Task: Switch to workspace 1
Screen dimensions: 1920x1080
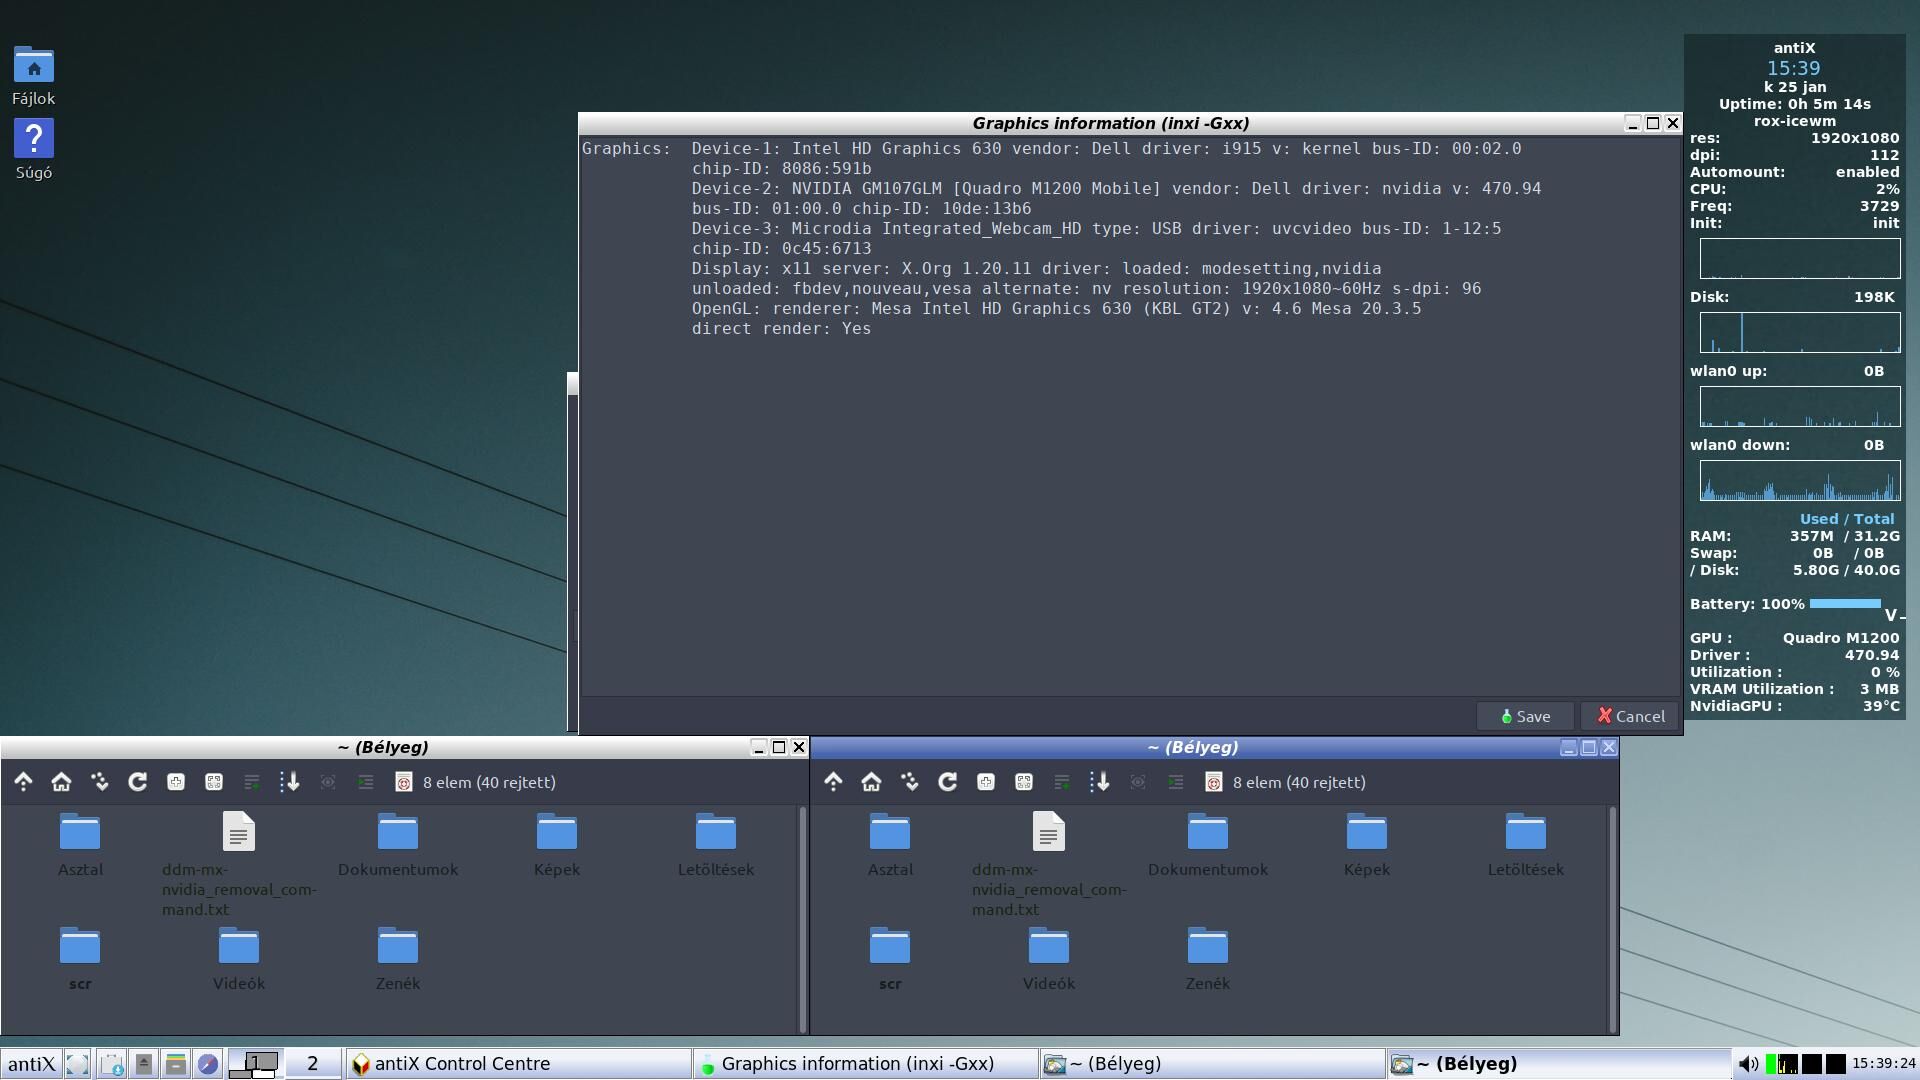Action: point(254,1064)
